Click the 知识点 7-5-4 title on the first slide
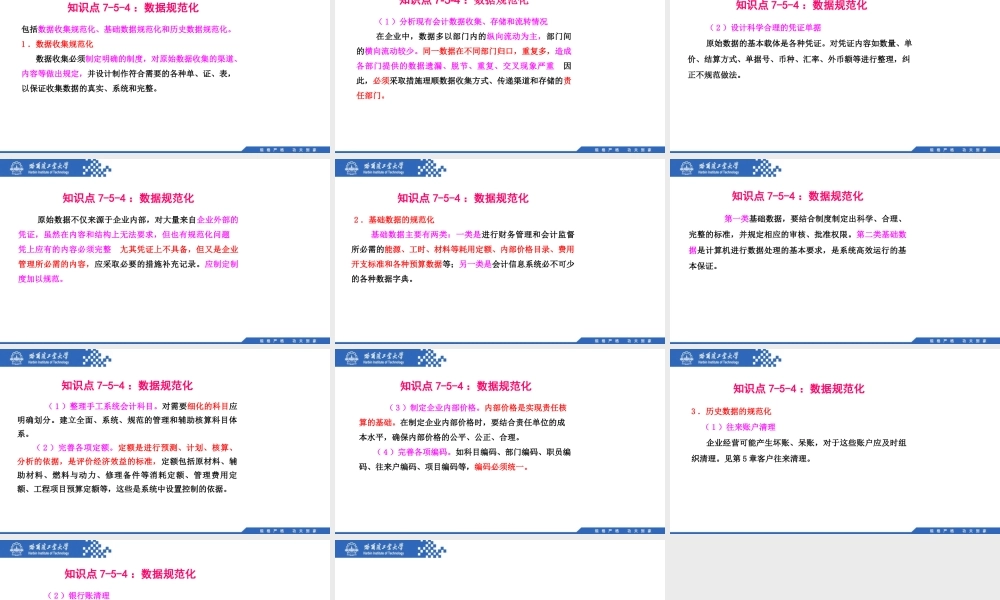Image resolution: width=1000 pixels, height=600 pixels. [x=133, y=10]
